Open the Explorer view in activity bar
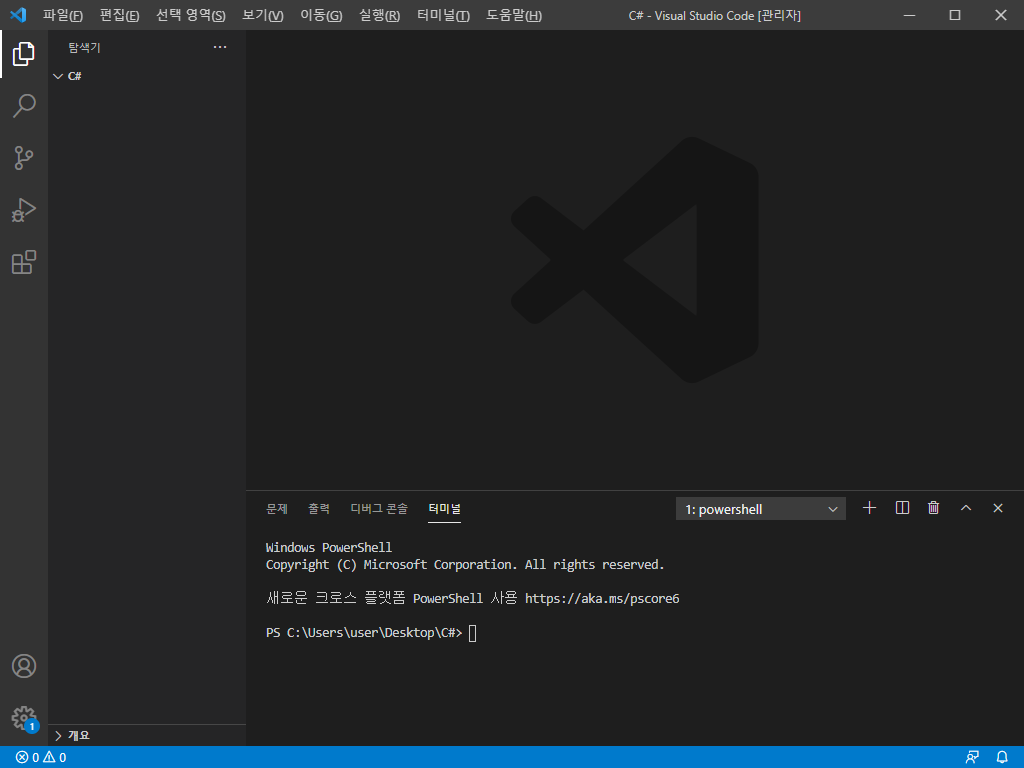This screenshot has width=1024, height=768. tap(24, 54)
